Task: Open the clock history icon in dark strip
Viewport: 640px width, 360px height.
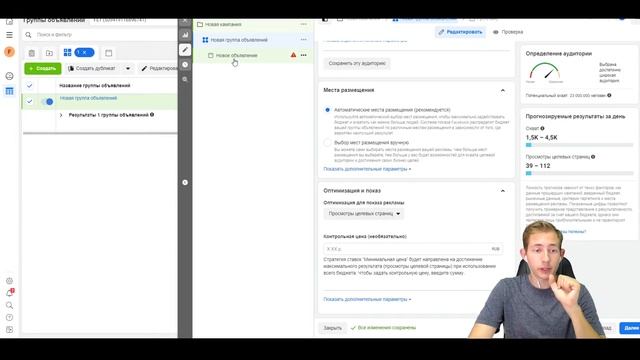Action: click(x=185, y=64)
